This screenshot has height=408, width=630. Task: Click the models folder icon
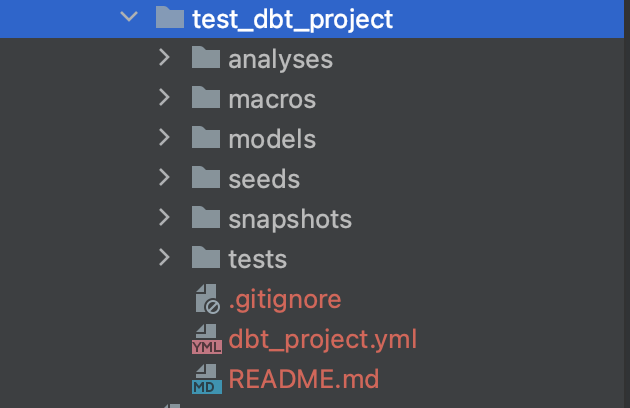205,138
